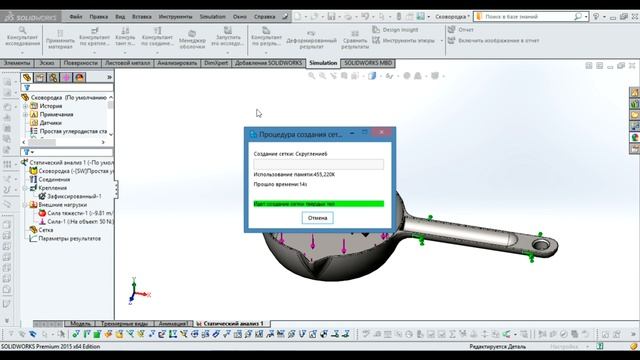The image size is (640, 360).
Task: Click Консультант исследования ribbon icon
Action: click(x=22, y=37)
